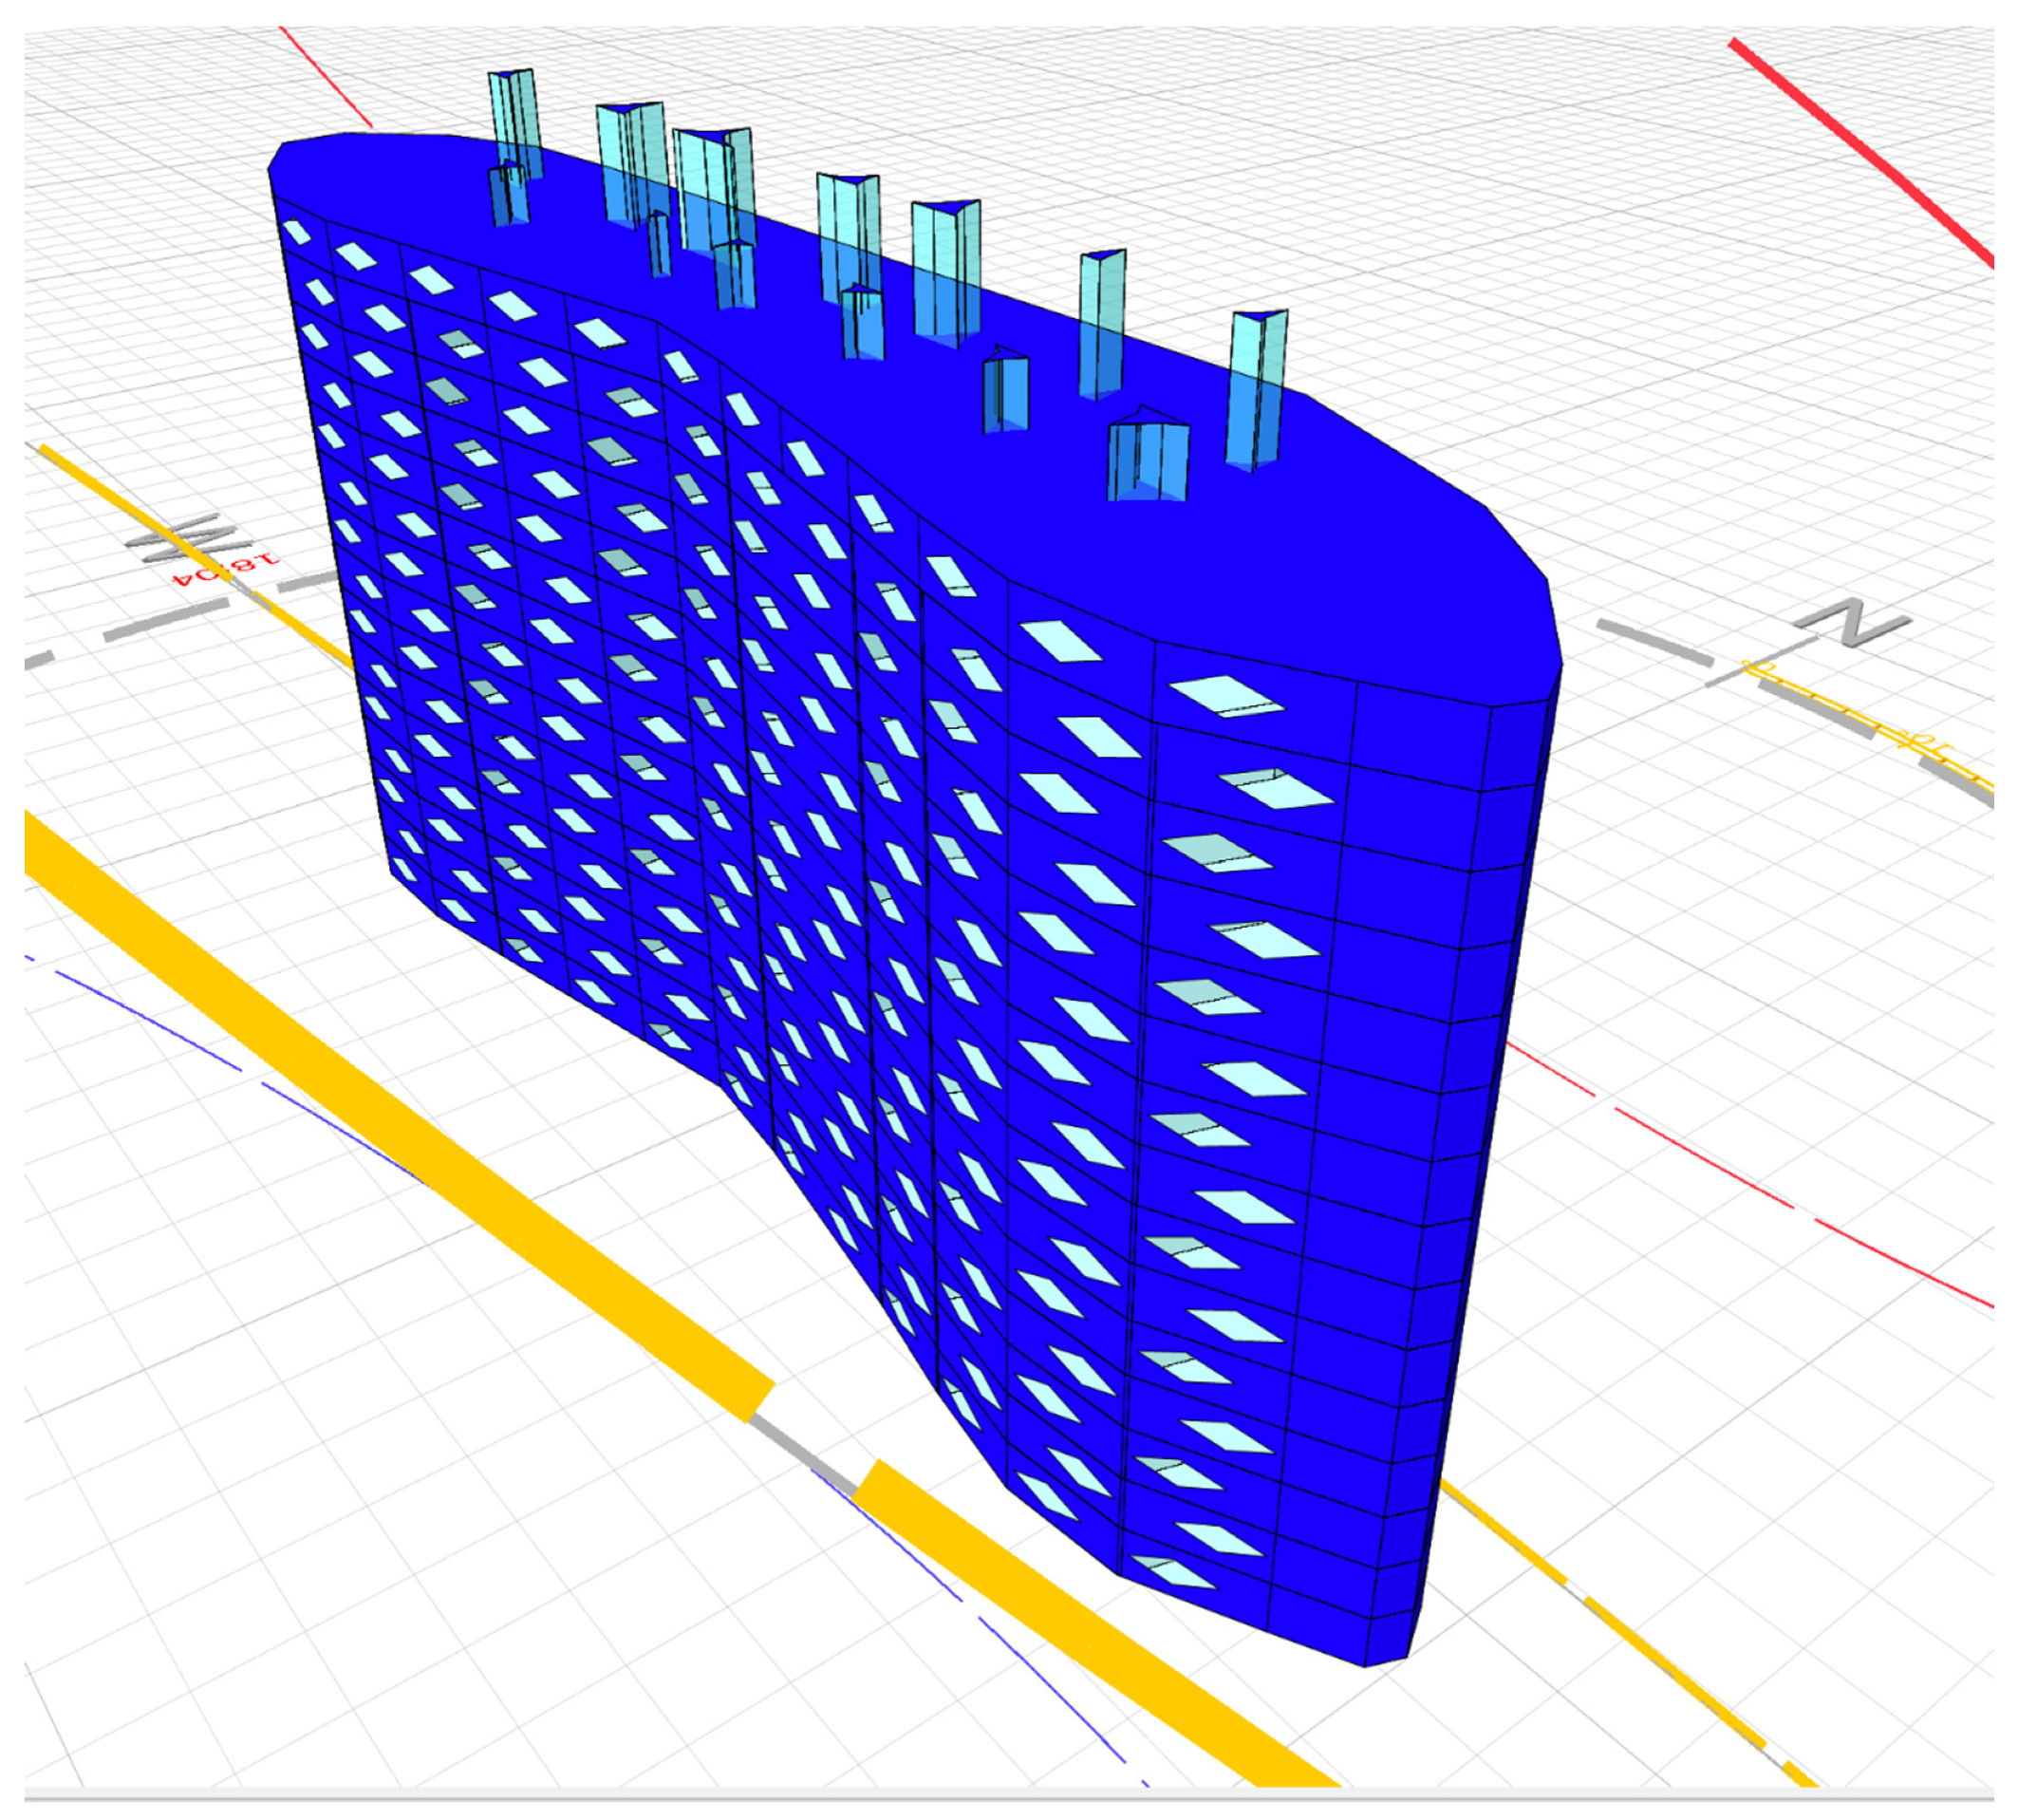Click the thin red line at top left

[325, 77]
